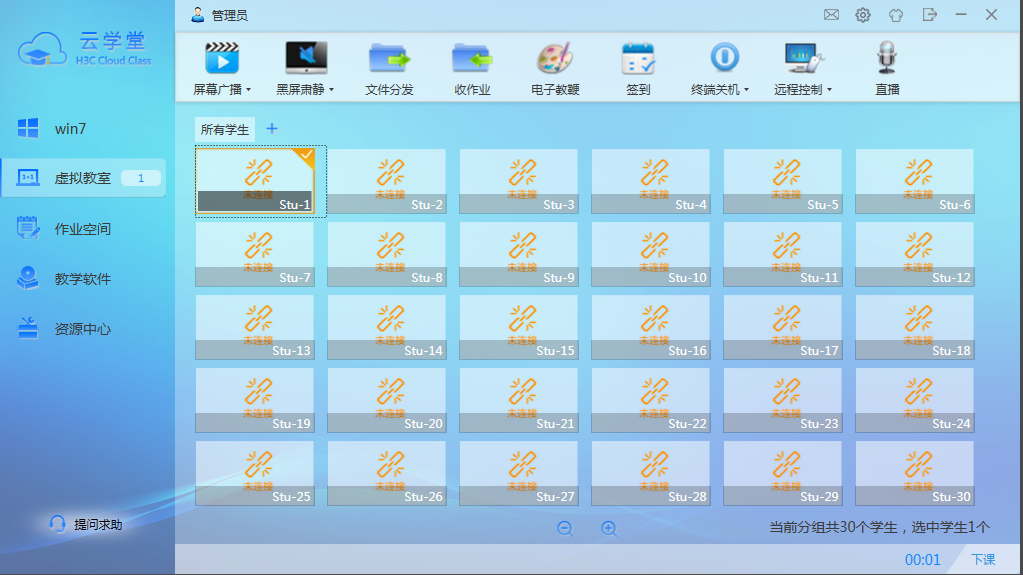The height and width of the screenshot is (575, 1023).
Task: Select student Stu-29 thumbnail
Action: 783,473
